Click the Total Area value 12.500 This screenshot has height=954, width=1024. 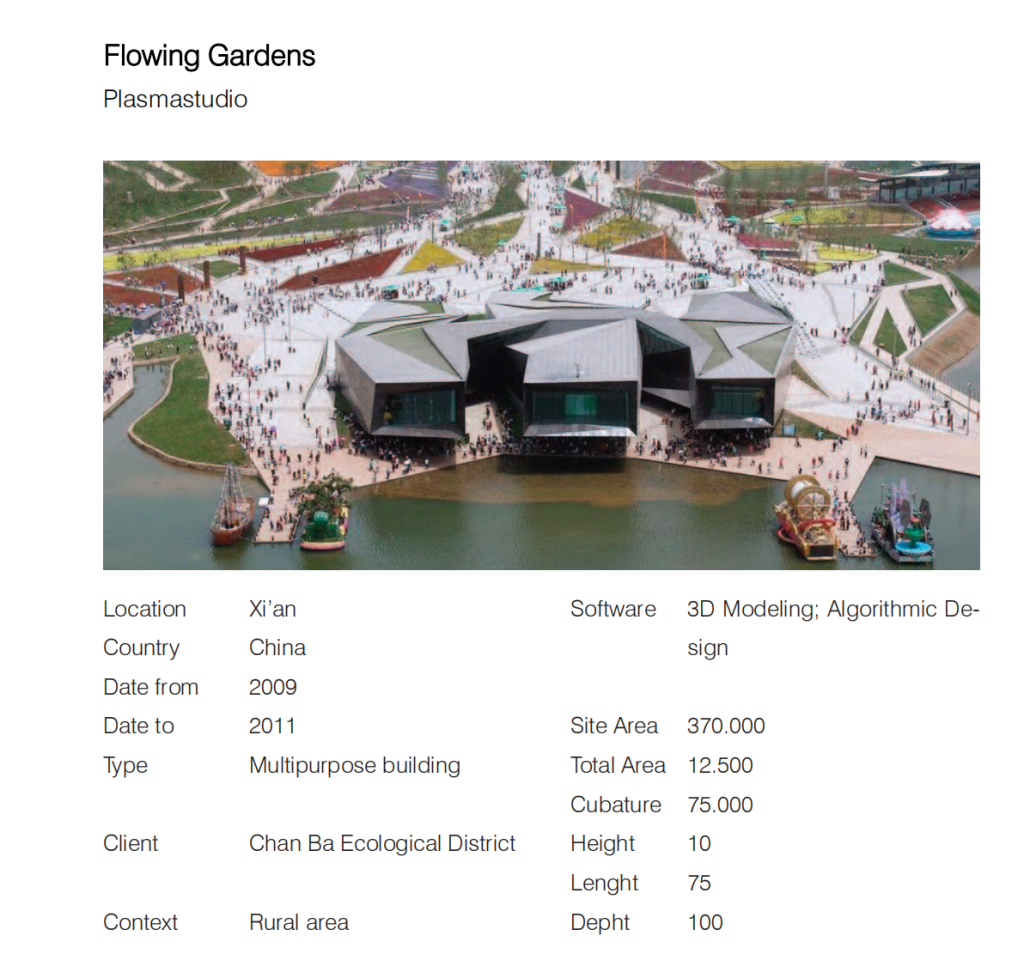click(x=720, y=766)
